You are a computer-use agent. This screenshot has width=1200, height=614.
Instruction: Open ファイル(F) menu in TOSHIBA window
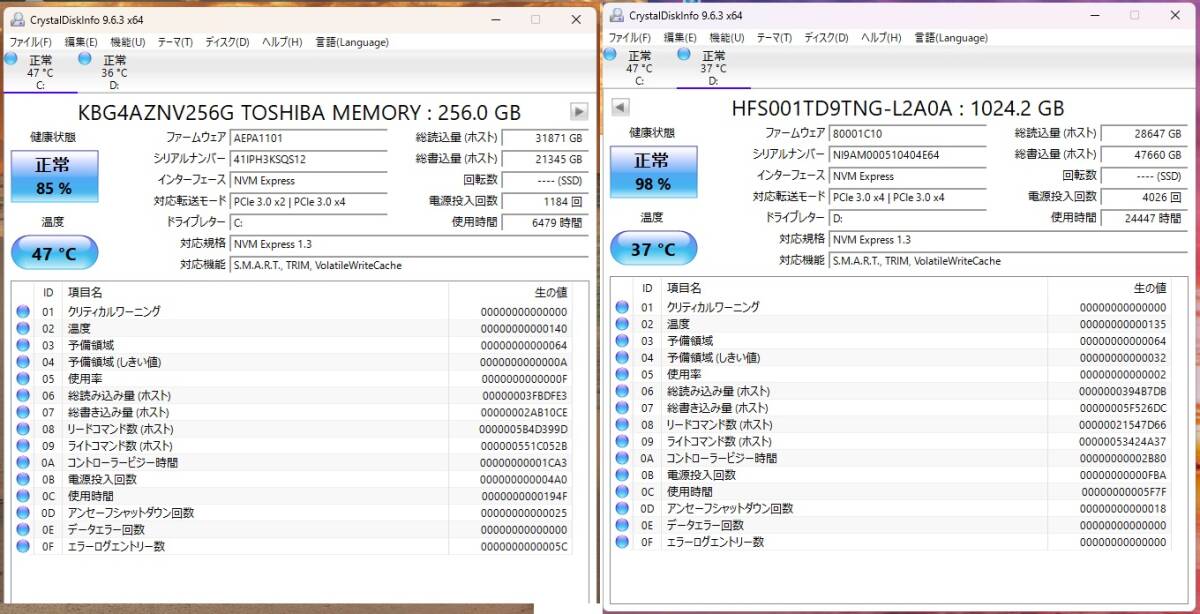tap(31, 42)
